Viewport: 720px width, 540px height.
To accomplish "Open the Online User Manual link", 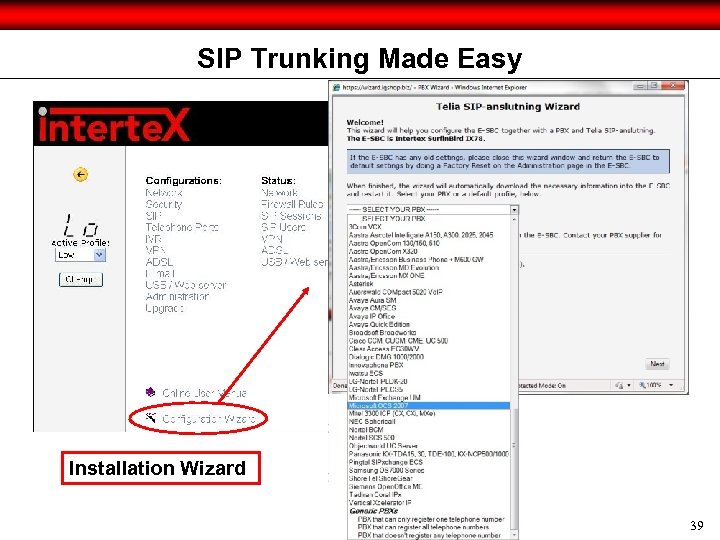I will point(204,393).
